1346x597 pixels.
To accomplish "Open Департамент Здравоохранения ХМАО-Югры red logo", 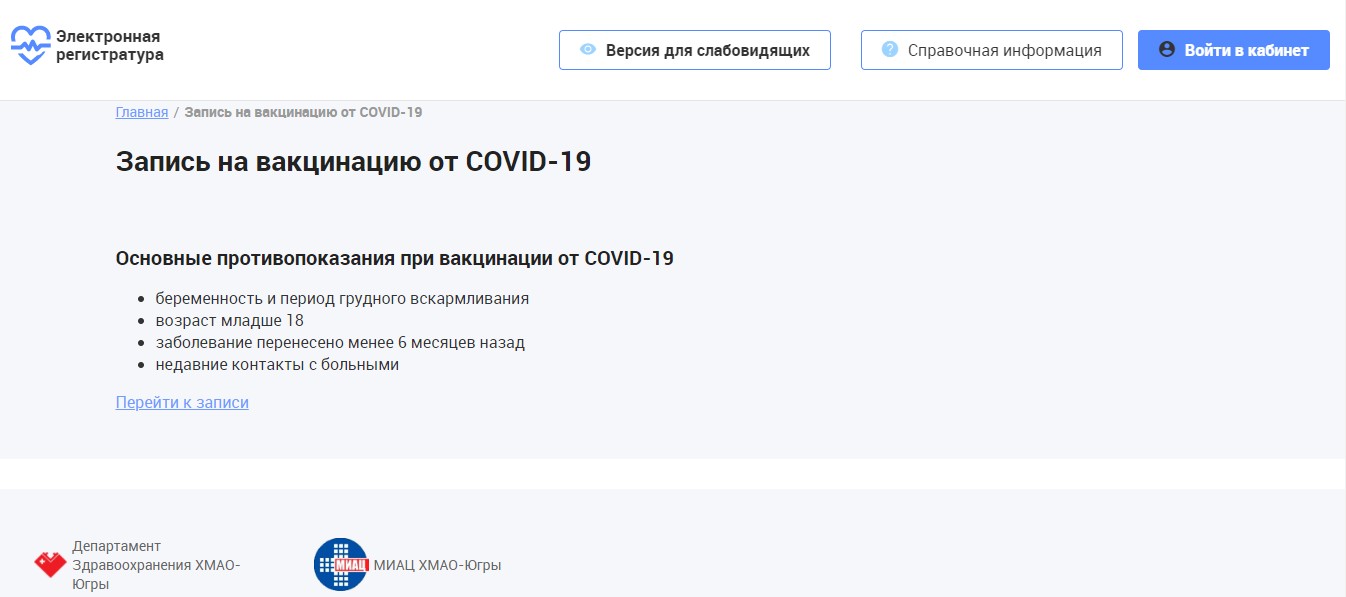I will [x=50, y=565].
